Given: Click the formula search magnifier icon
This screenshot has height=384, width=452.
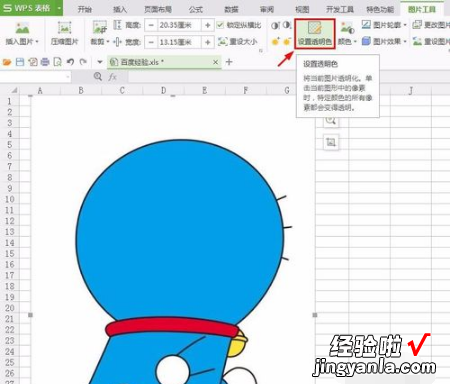Looking at the screenshot, I should pyautogui.click(x=98, y=77).
